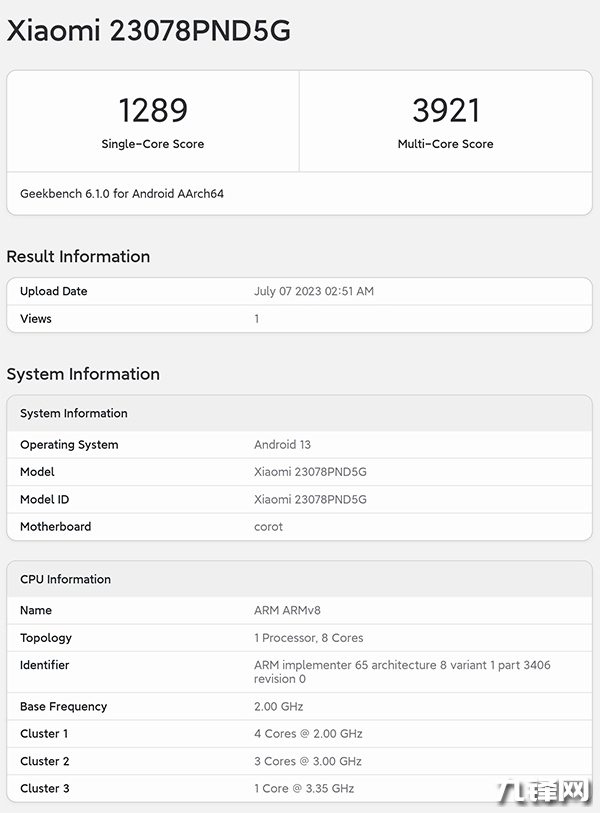The image size is (600, 813).
Task: Click the upload date July 07 2023 value
Action: point(313,291)
